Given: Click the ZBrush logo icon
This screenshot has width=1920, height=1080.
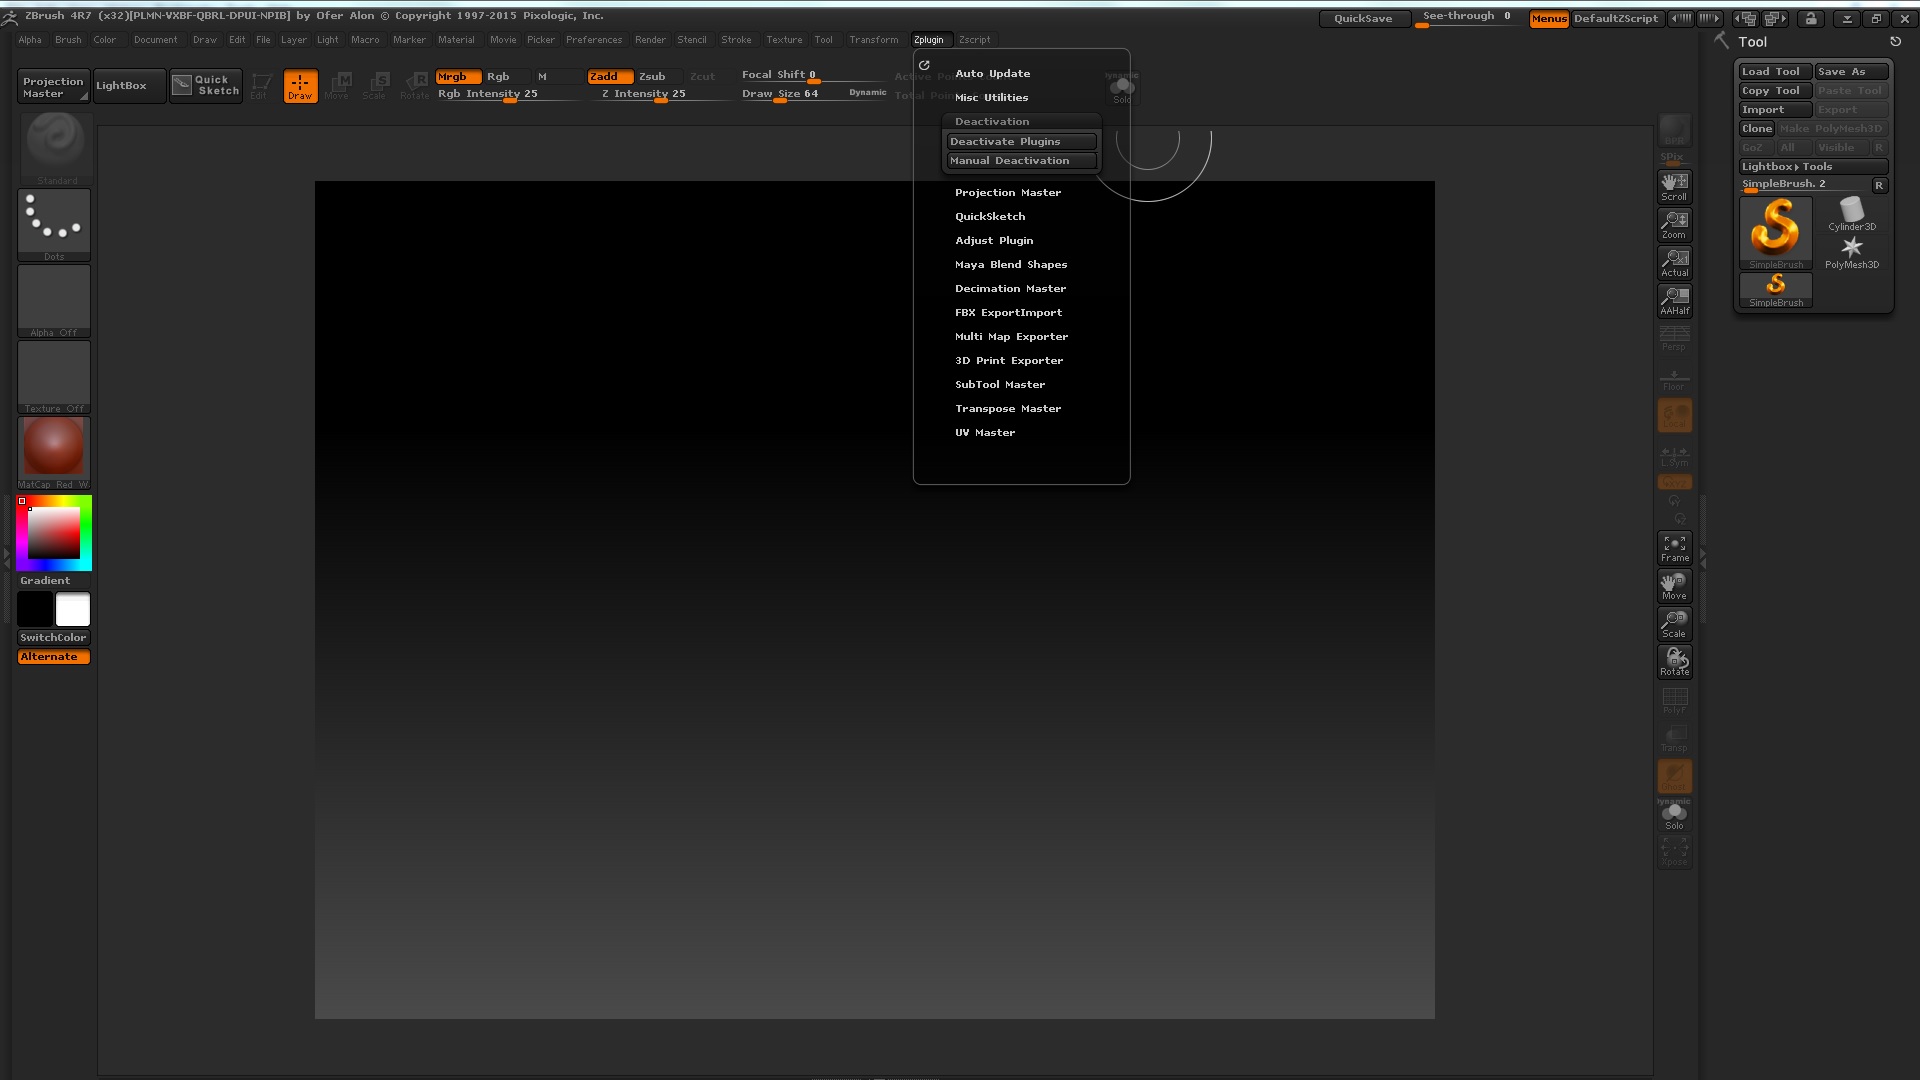Looking at the screenshot, I should tap(10, 17).
